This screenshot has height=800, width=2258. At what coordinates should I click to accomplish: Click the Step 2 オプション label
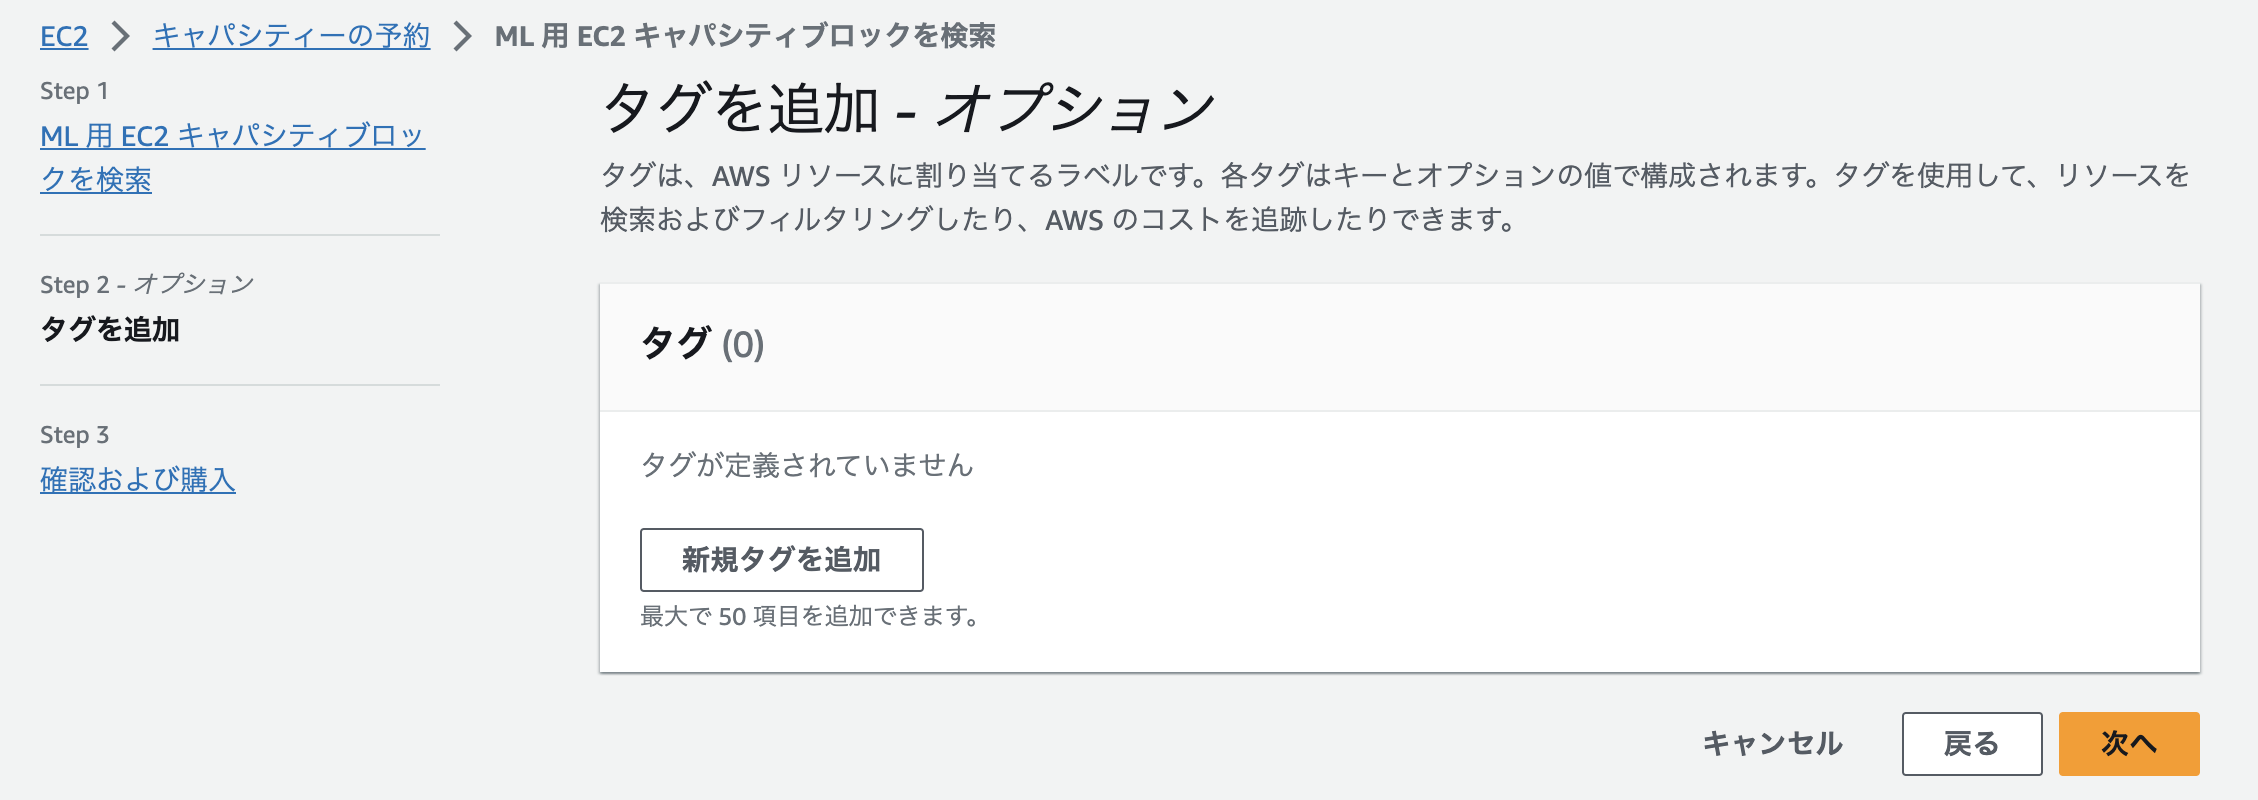click(148, 284)
